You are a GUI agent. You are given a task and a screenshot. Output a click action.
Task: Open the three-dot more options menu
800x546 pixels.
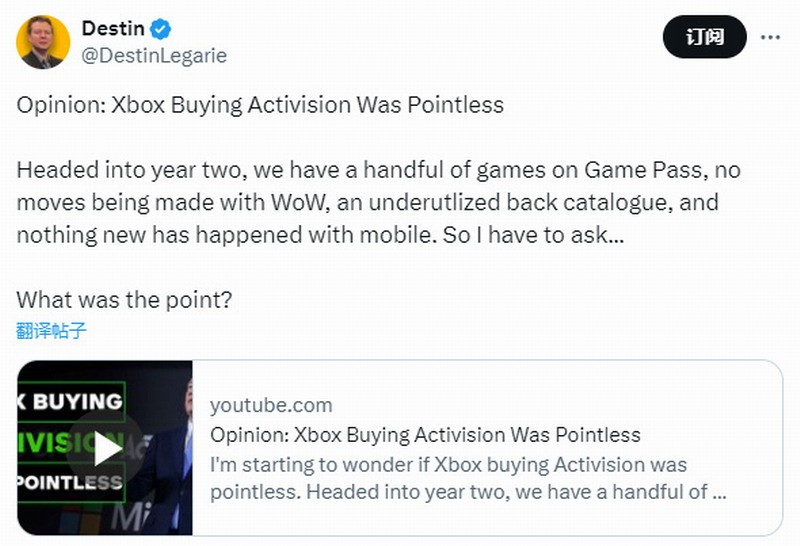770,38
